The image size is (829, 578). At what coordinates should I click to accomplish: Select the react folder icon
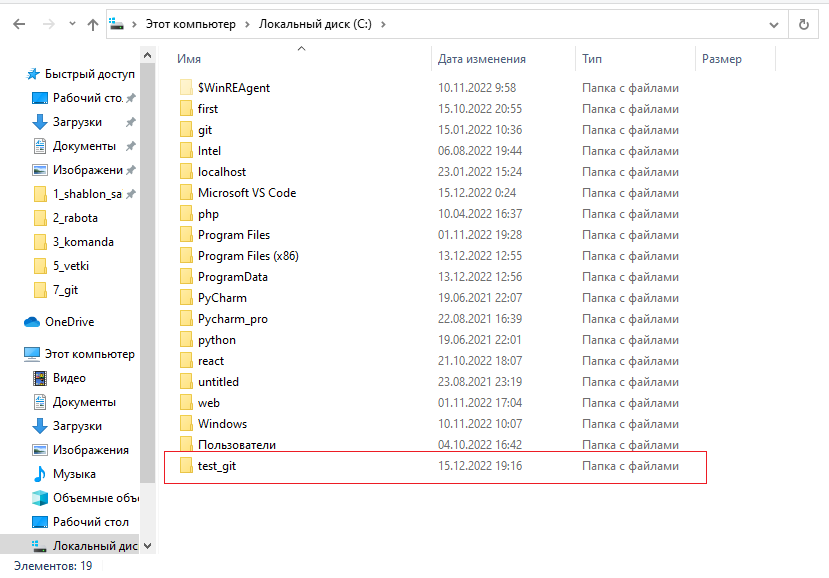click(x=186, y=361)
